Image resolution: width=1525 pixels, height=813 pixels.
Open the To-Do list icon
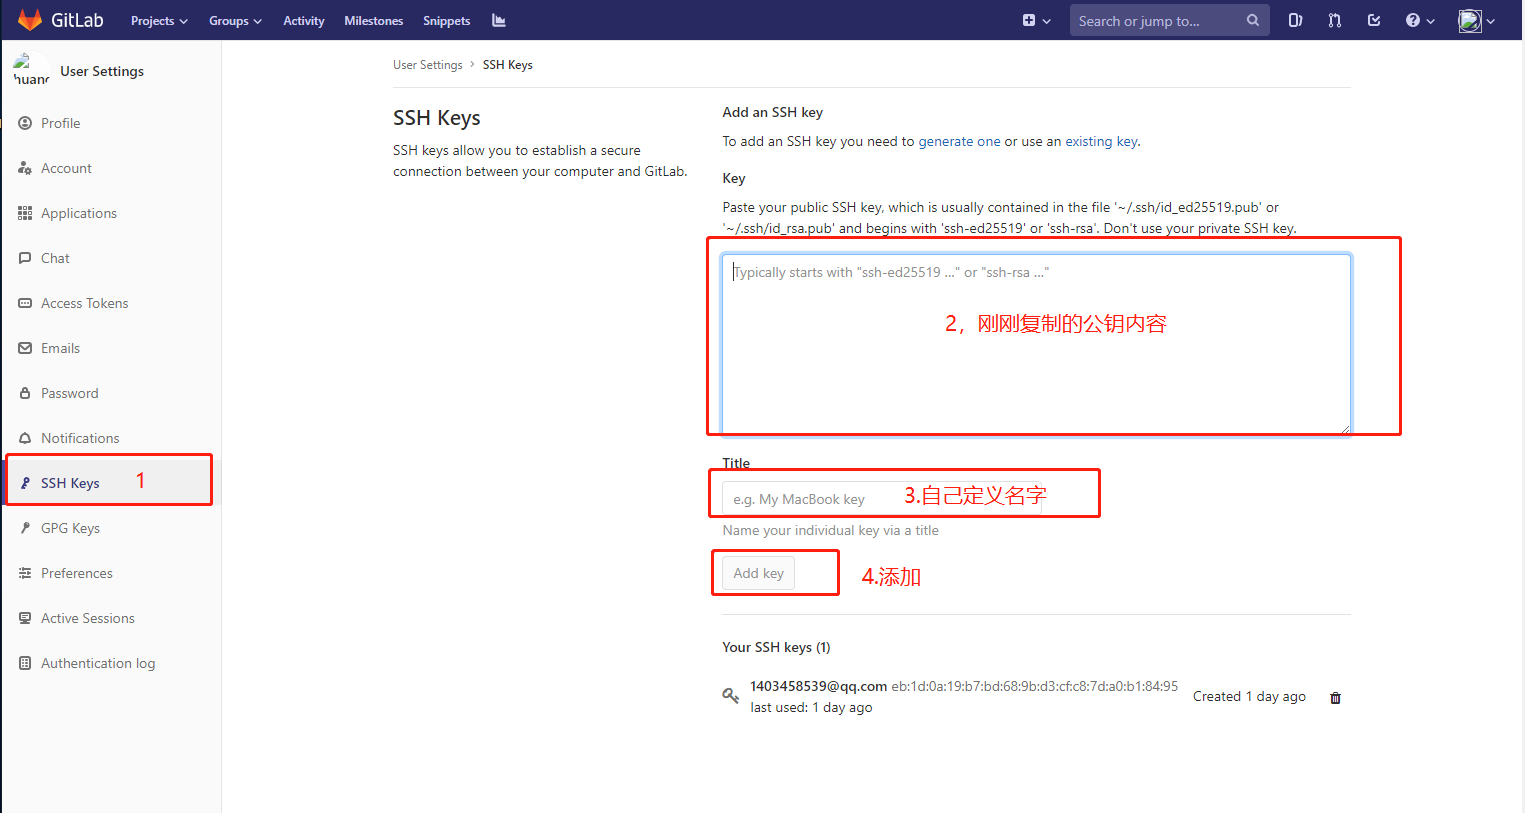(1374, 20)
